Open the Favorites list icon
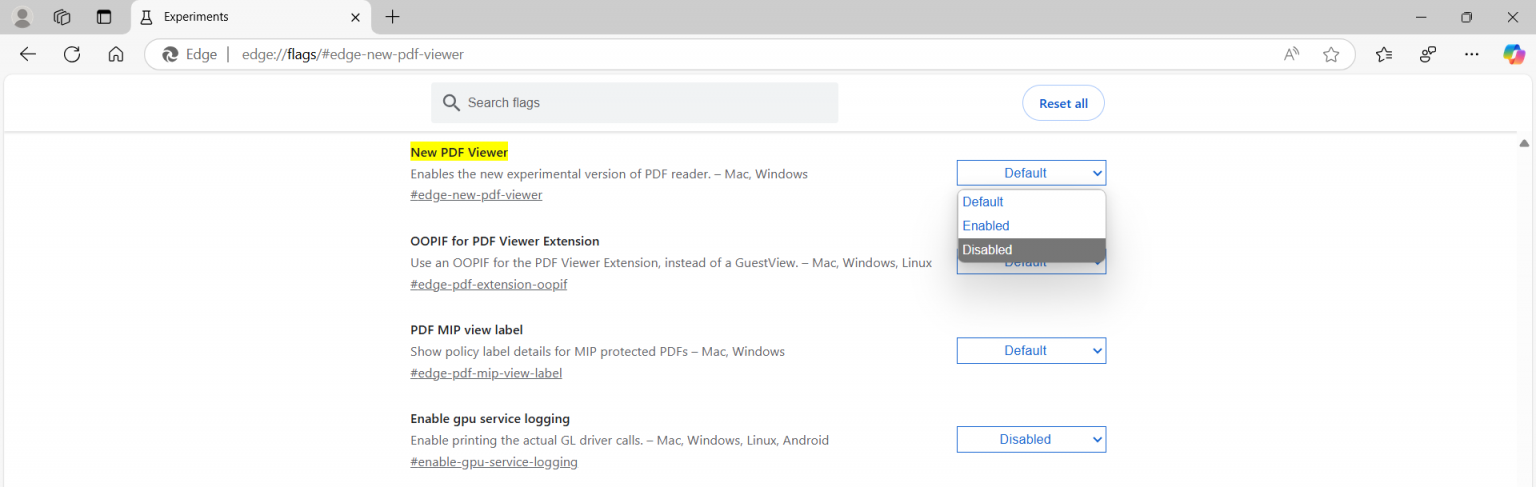This screenshot has width=1536, height=487. tap(1384, 54)
